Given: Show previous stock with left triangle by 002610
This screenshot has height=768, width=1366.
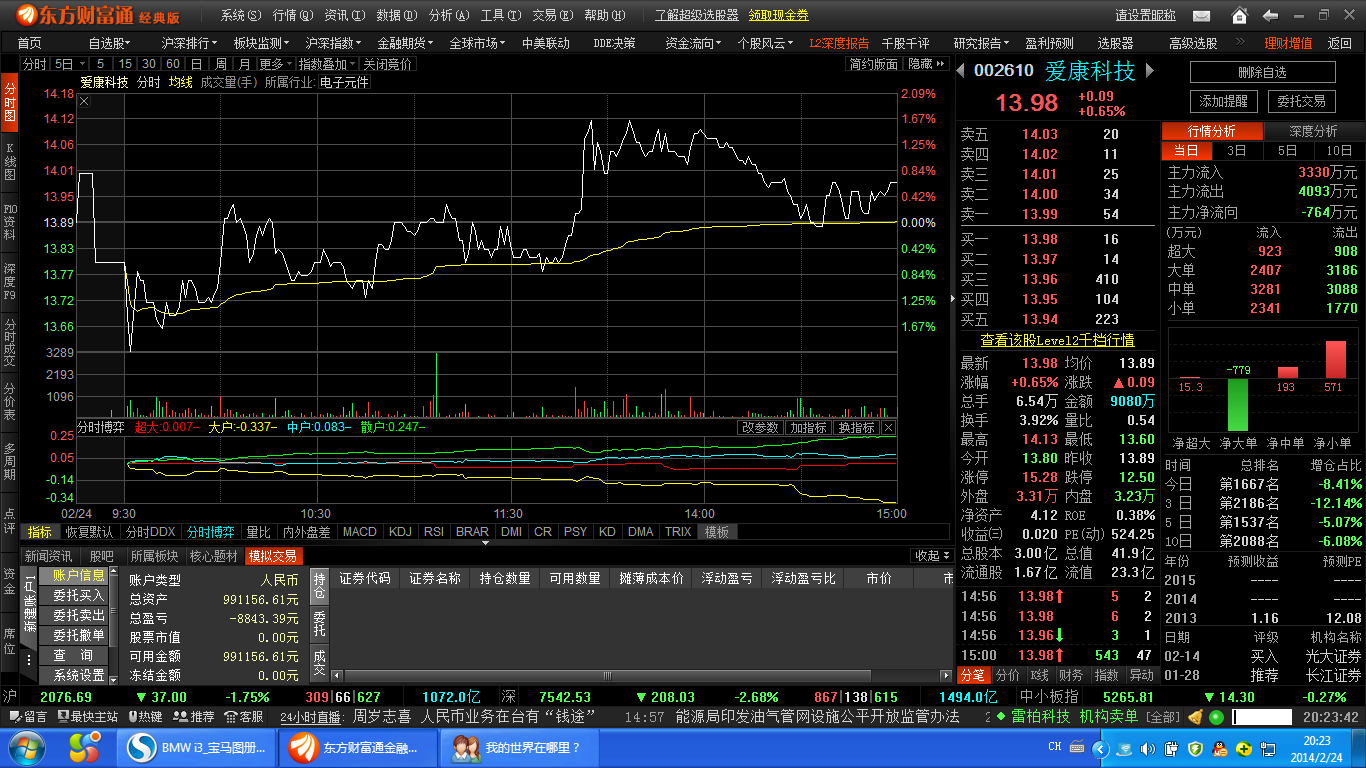Looking at the screenshot, I should coord(962,70).
